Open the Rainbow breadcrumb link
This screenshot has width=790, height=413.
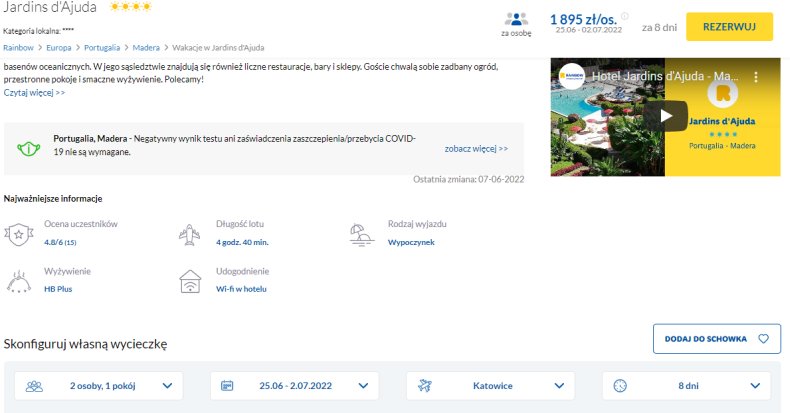click(18, 48)
